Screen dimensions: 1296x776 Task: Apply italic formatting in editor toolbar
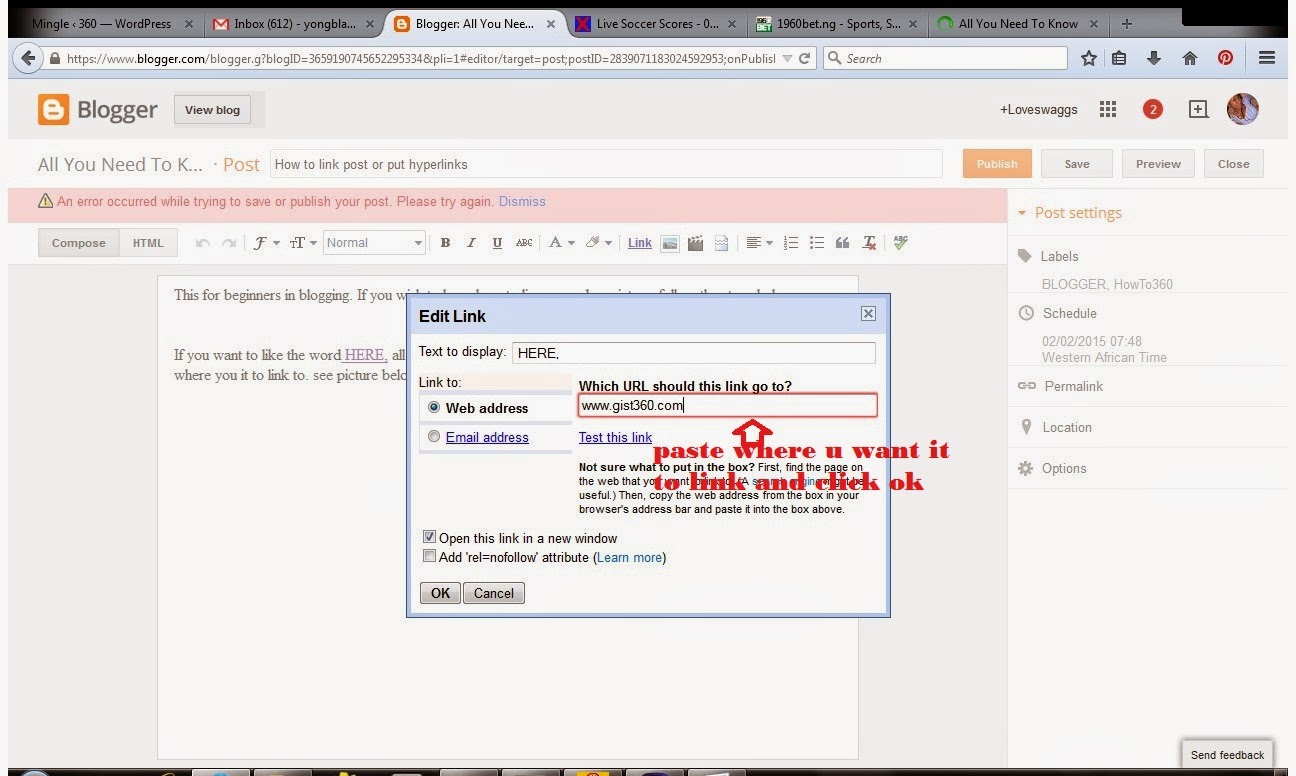(x=471, y=243)
